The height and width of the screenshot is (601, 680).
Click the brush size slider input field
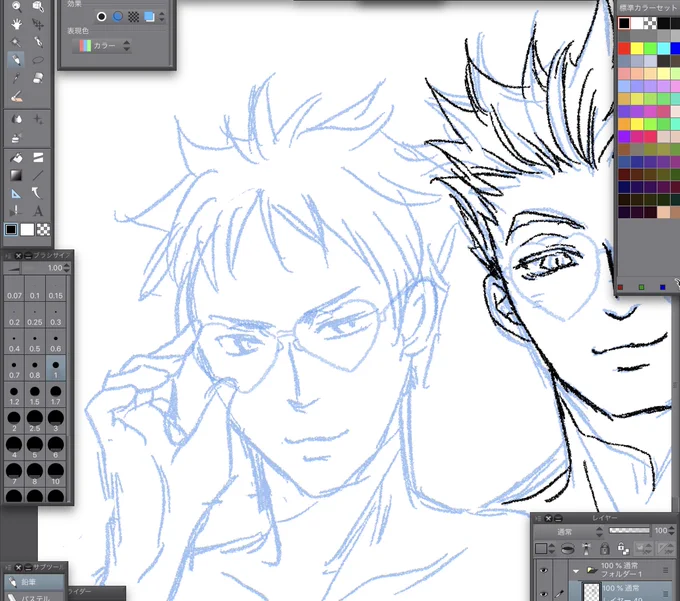click(33, 268)
